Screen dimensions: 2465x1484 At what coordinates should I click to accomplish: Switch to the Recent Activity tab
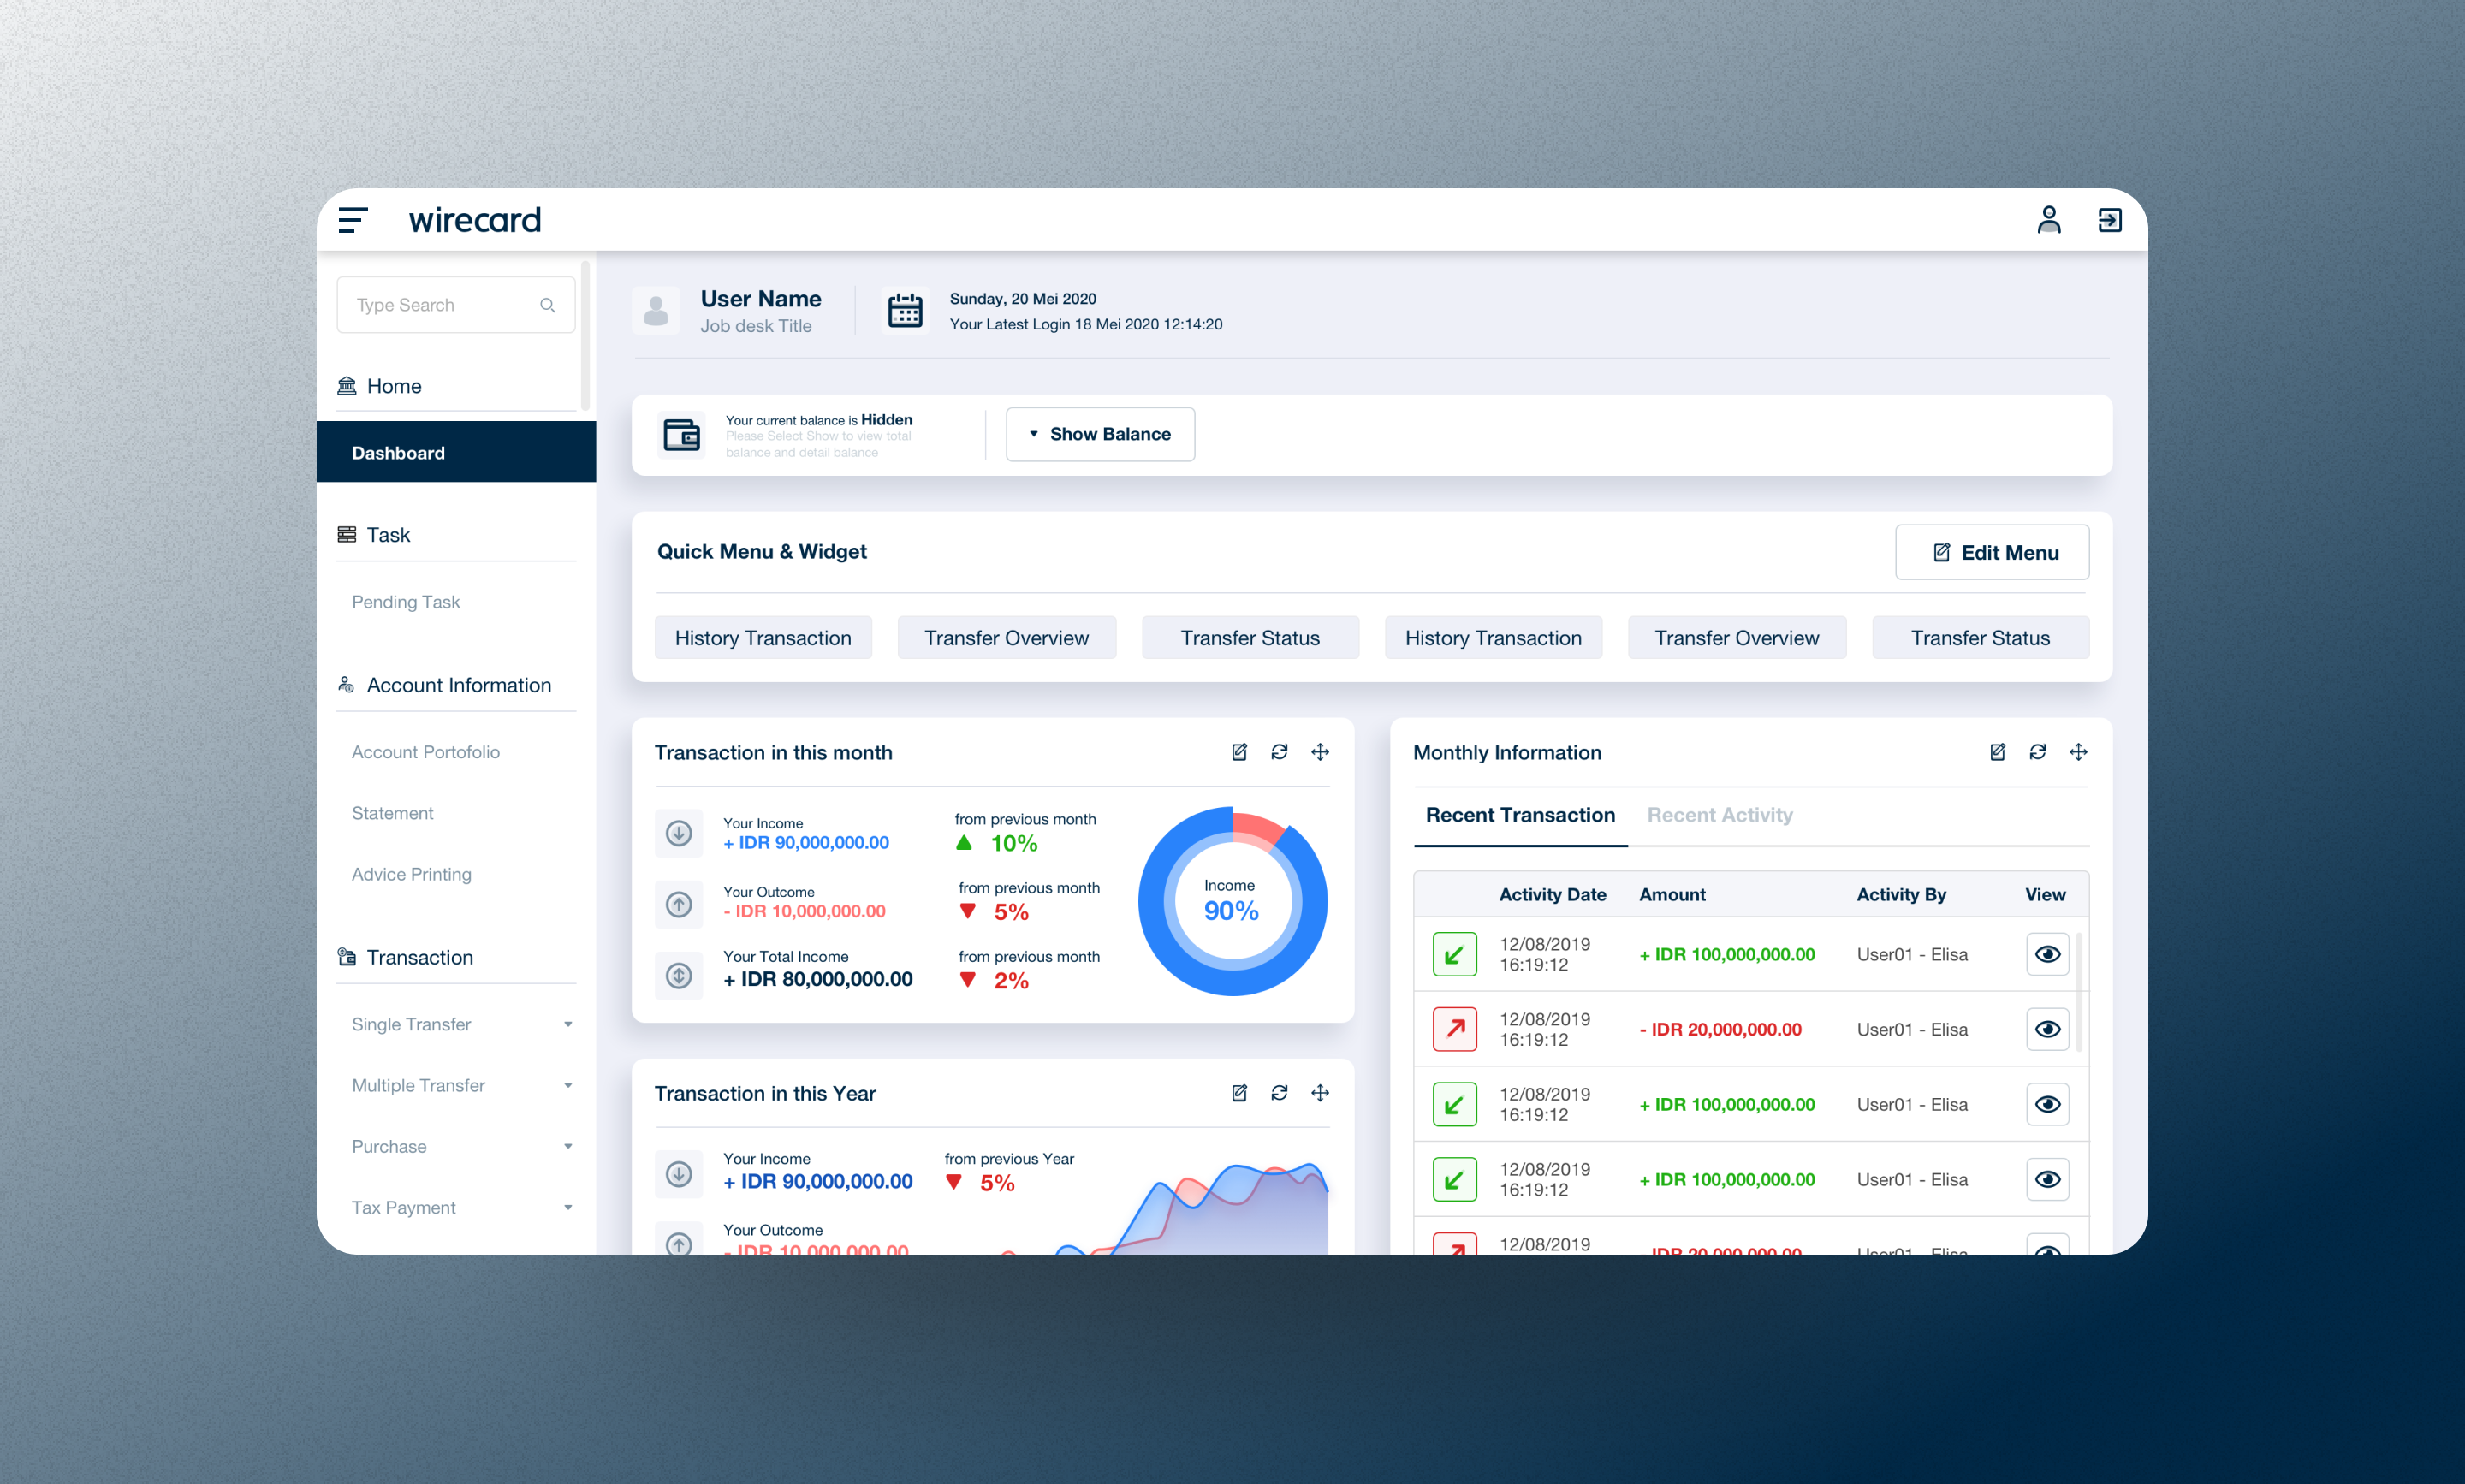[x=1719, y=815]
